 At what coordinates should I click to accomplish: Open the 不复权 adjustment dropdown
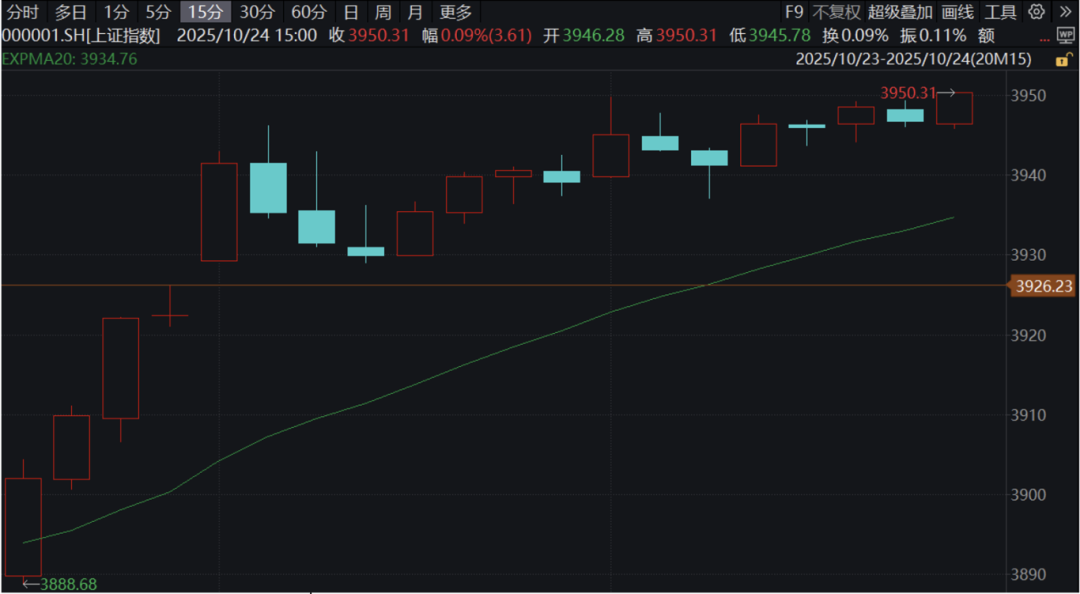(835, 12)
